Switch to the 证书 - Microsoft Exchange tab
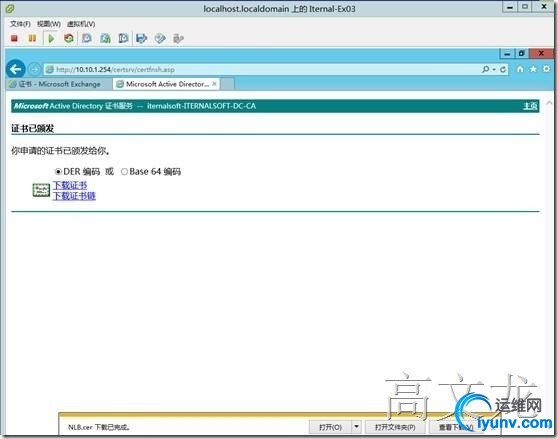Viewport: 558px width, 439px height. click(x=59, y=84)
